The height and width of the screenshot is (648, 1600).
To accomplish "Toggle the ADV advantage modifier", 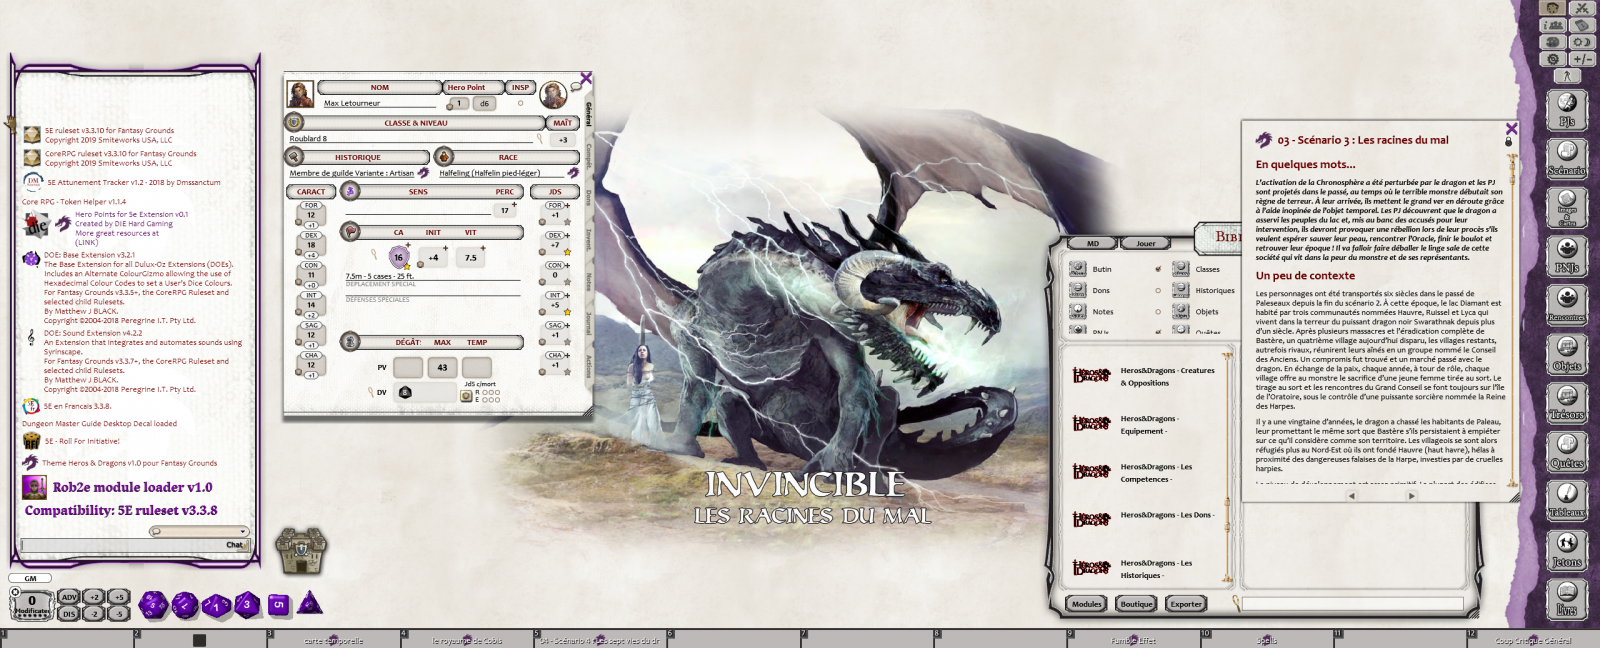I will tap(69, 597).
